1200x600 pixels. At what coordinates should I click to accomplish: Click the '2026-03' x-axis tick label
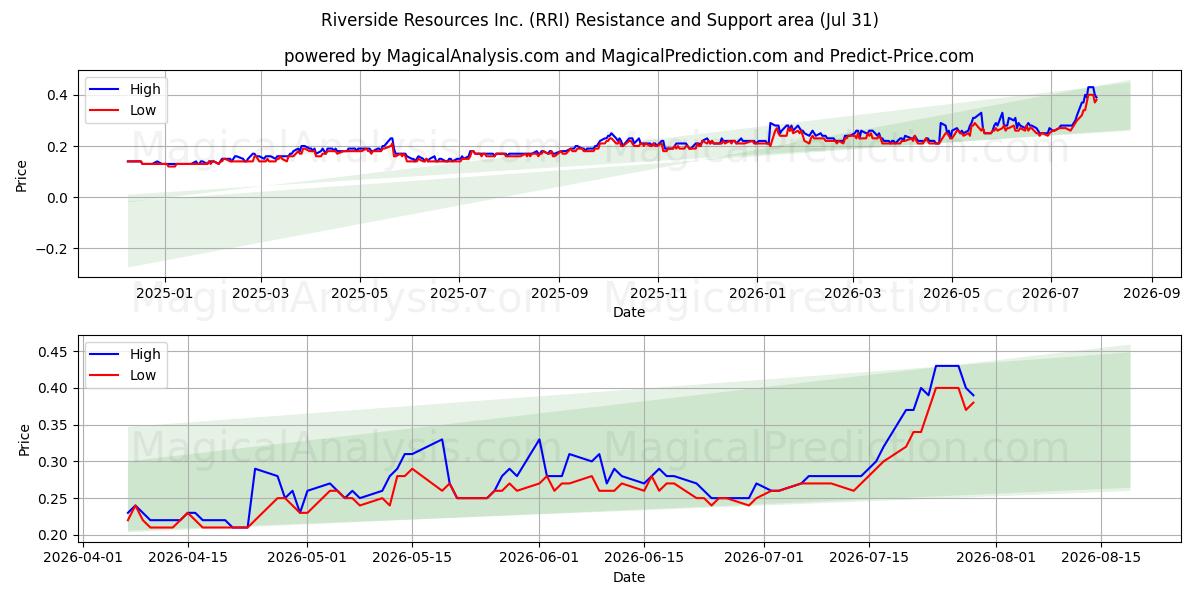tap(852, 293)
